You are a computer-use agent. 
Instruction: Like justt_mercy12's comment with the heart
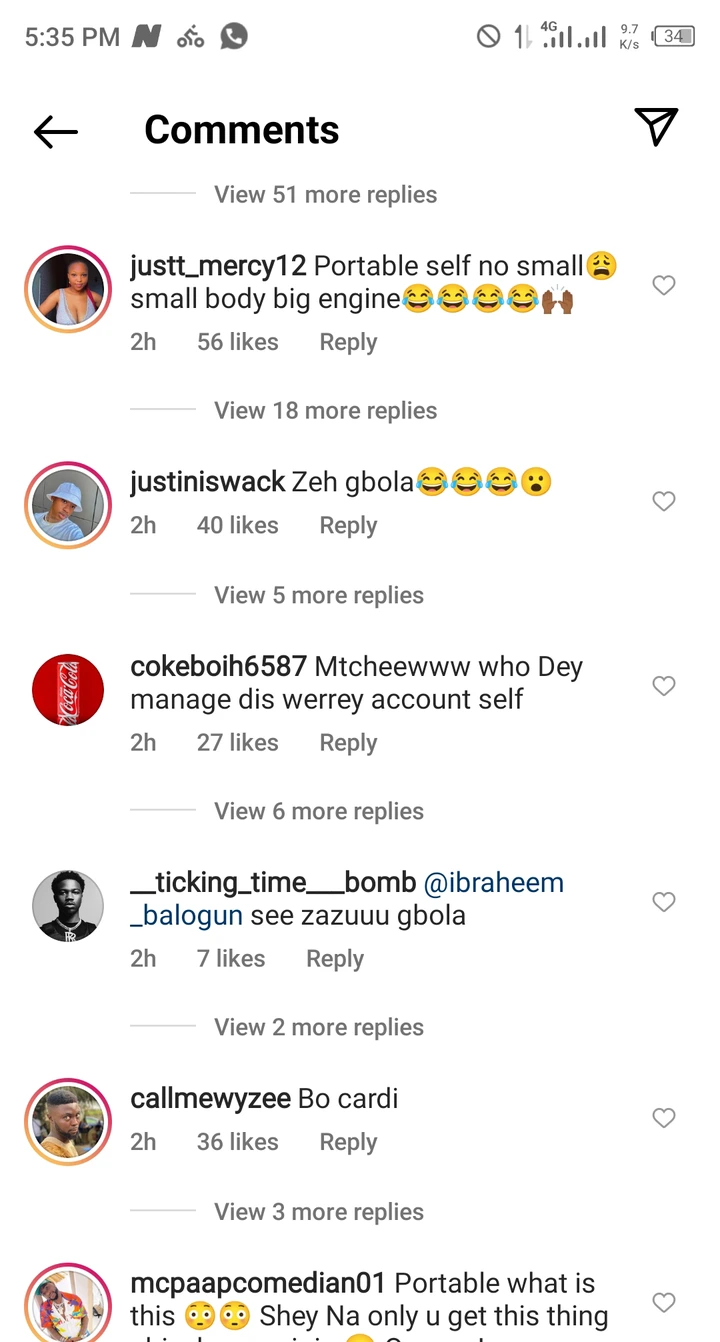click(x=664, y=286)
